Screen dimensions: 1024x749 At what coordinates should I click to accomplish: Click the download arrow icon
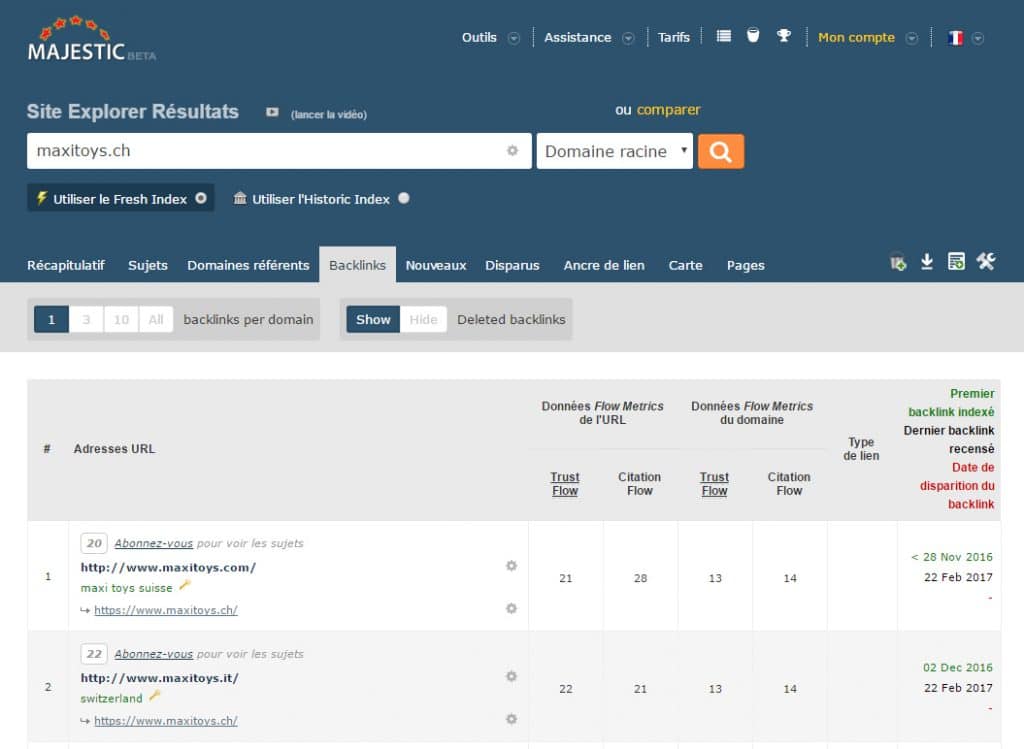[927, 262]
